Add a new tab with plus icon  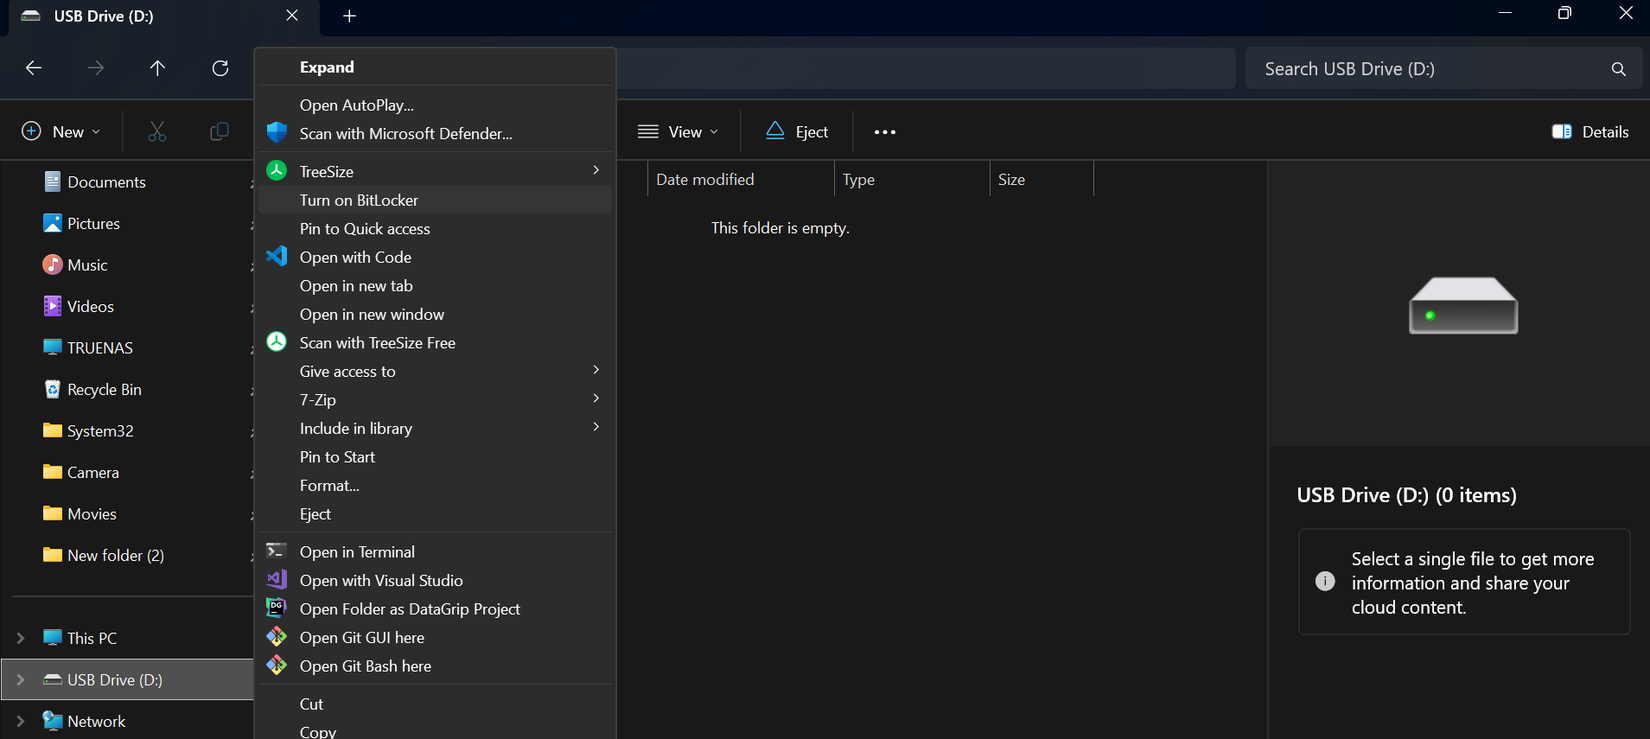tap(349, 16)
